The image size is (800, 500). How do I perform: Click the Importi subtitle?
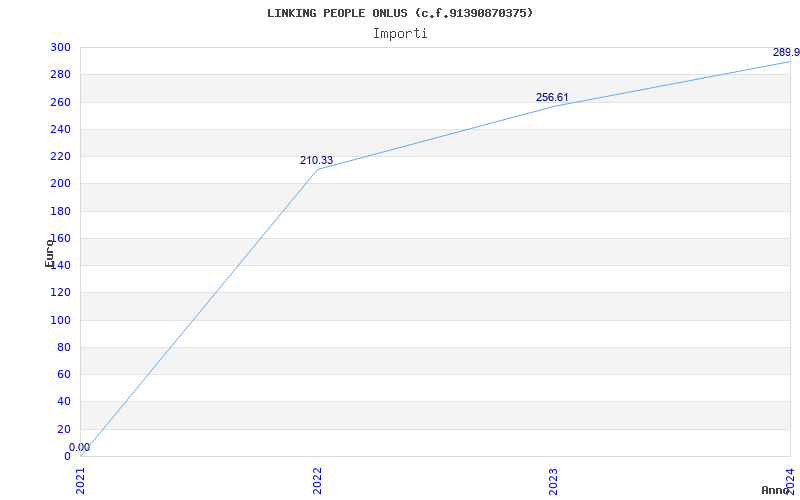click(400, 34)
